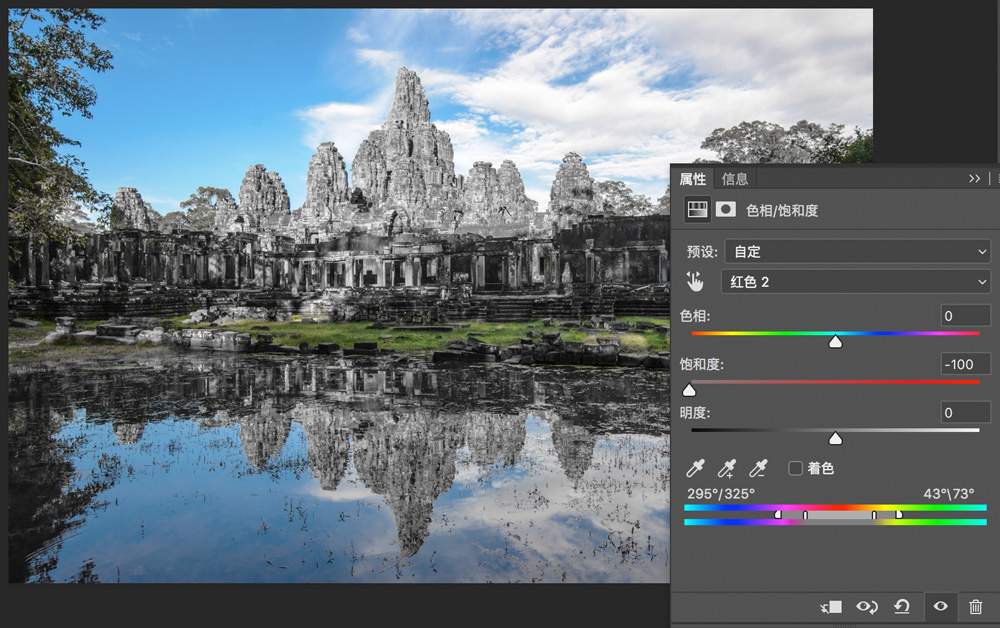This screenshot has height=628, width=1000.
Task: Open the 红色 2 color range dropdown
Action: tap(855, 282)
